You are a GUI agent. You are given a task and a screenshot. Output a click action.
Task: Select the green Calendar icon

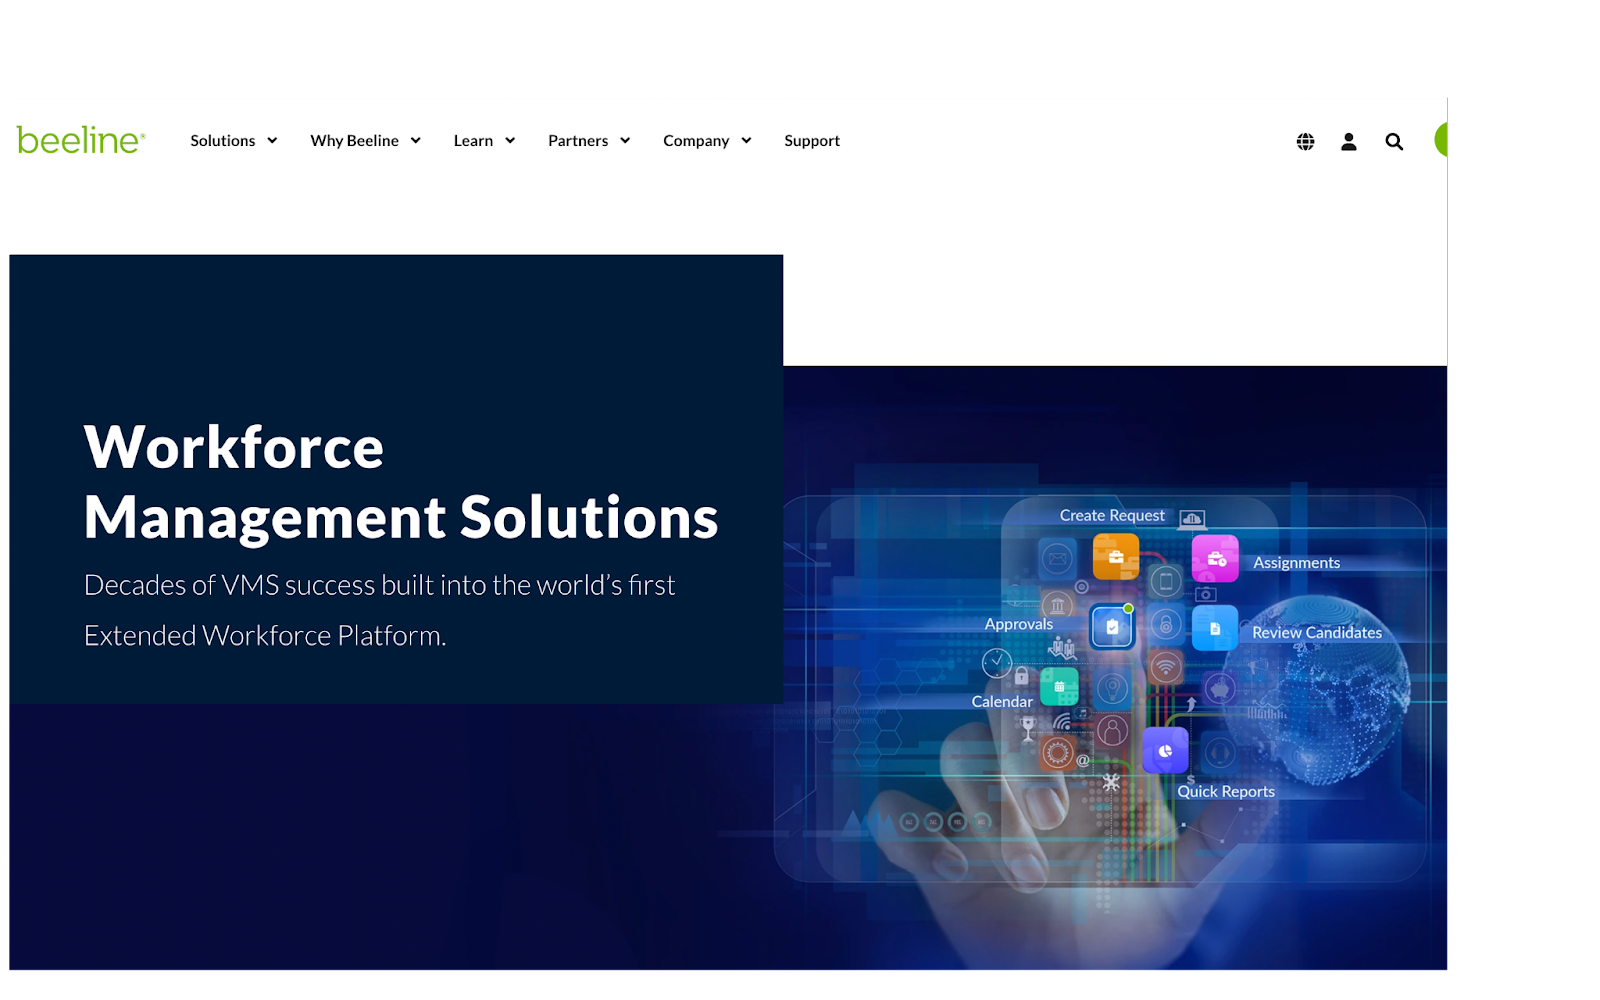tap(1059, 686)
